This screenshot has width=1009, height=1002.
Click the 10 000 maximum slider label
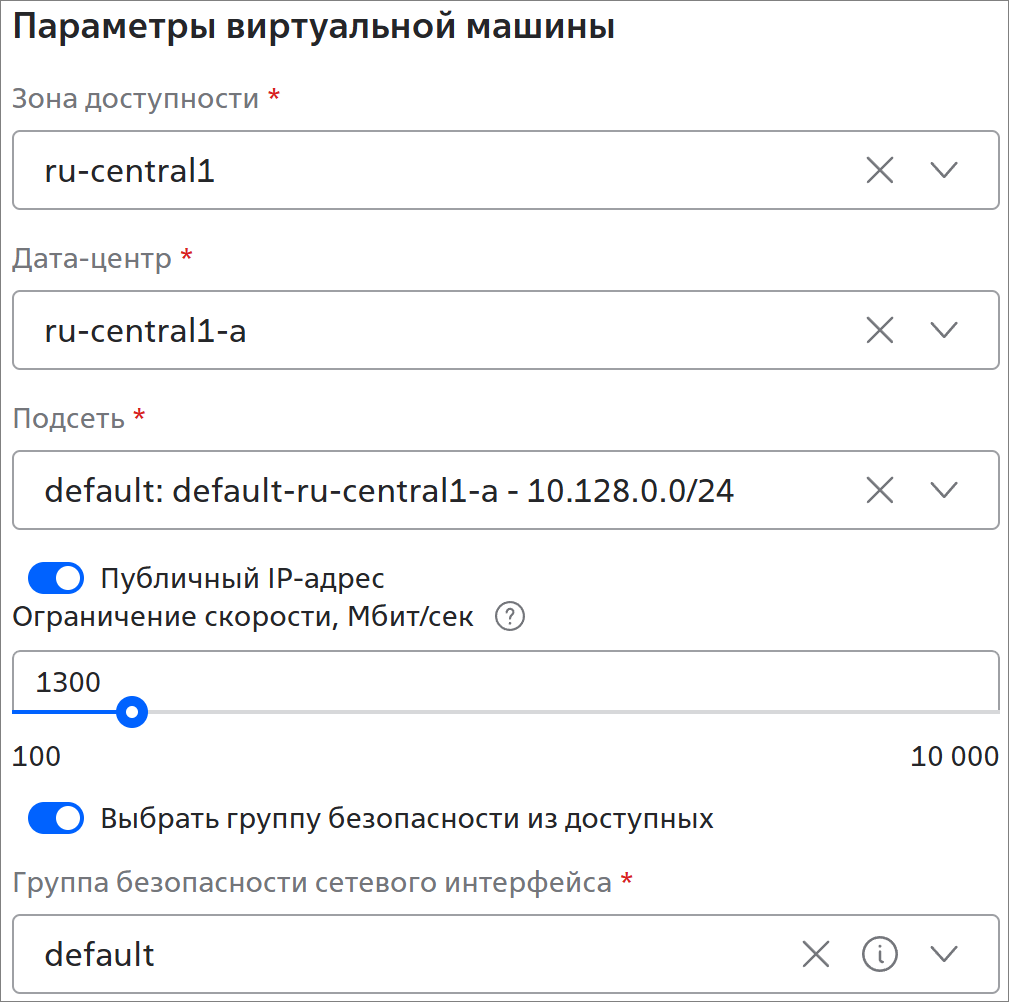[x=954, y=757]
